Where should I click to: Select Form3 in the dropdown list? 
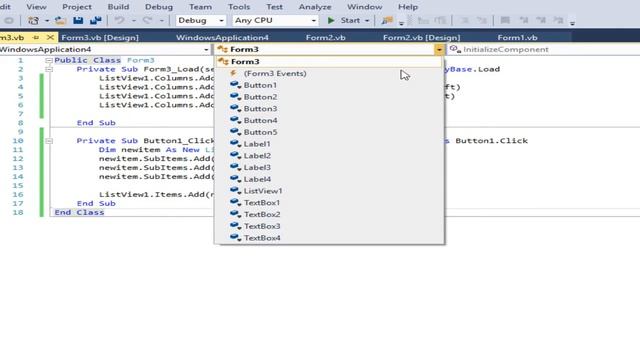(329, 62)
